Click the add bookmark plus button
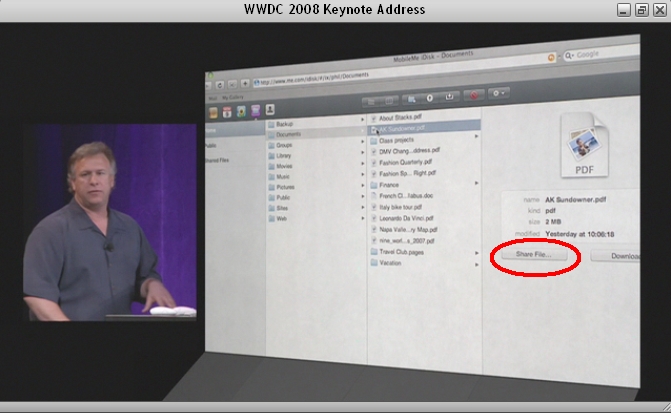 pos(245,83)
